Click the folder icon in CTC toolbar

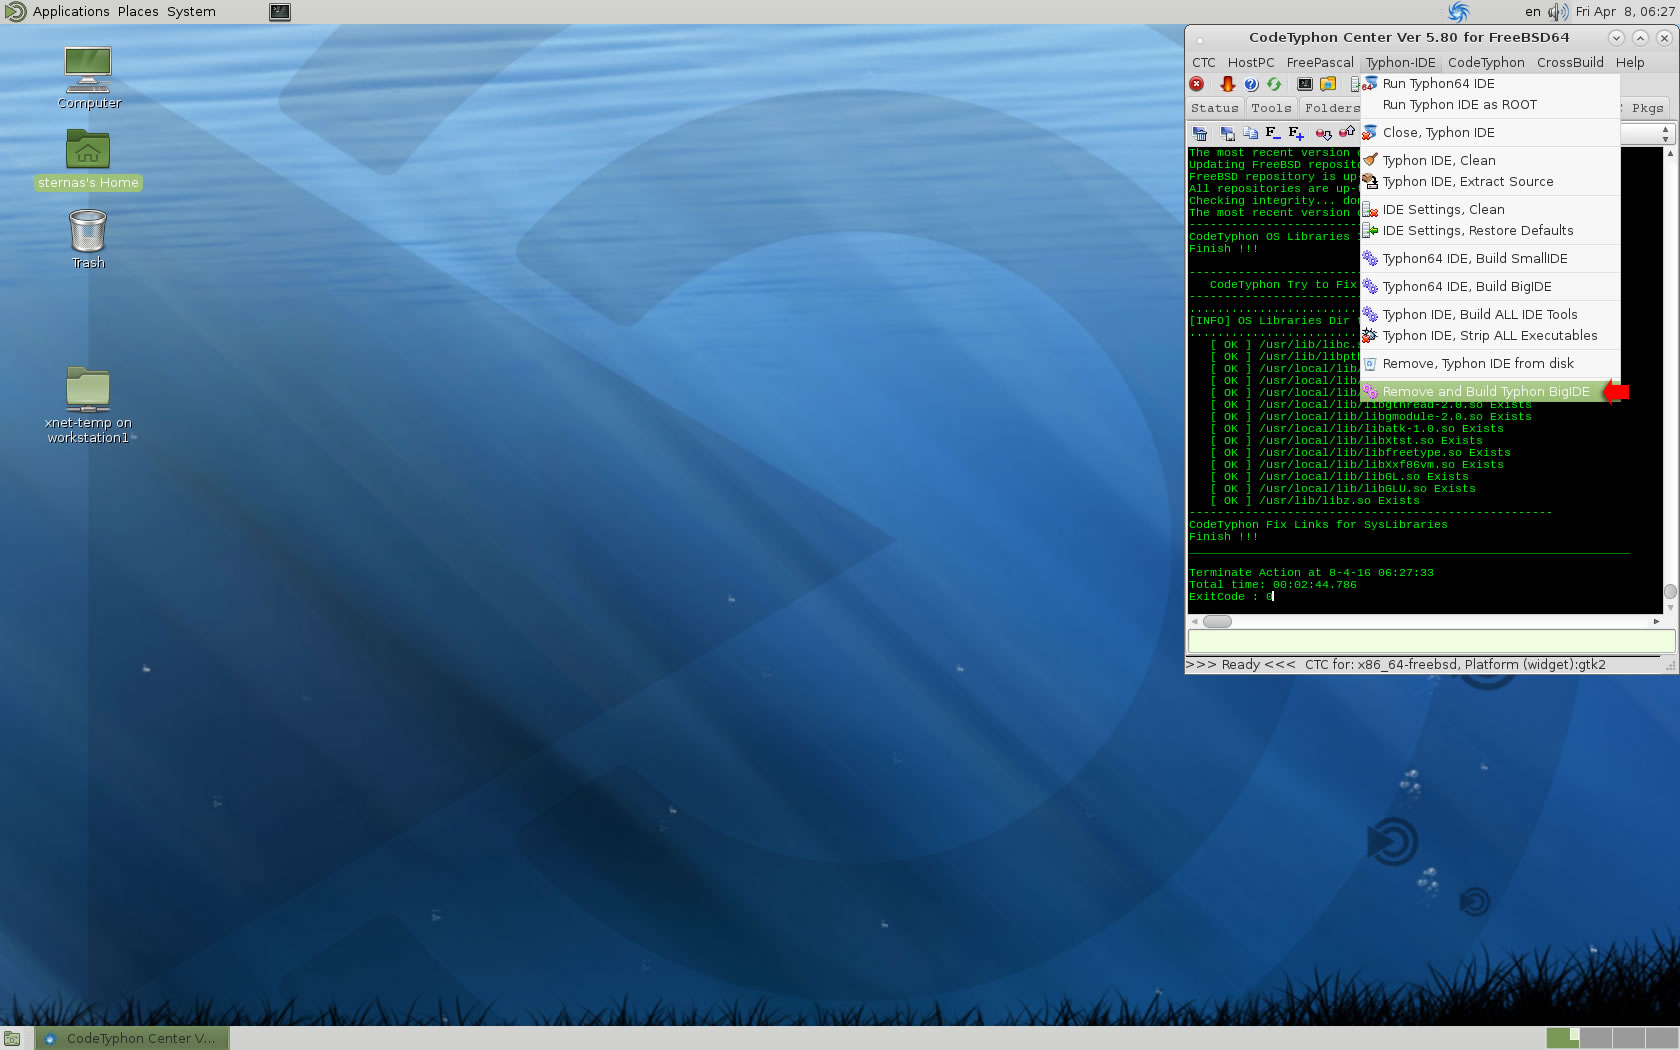pyautogui.click(x=1328, y=84)
